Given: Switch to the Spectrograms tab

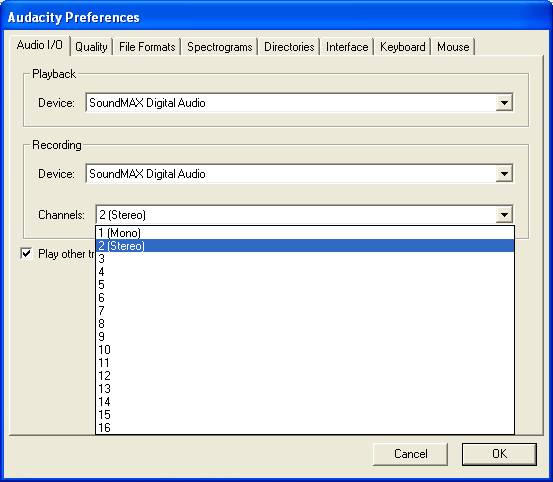Looking at the screenshot, I should [219, 47].
